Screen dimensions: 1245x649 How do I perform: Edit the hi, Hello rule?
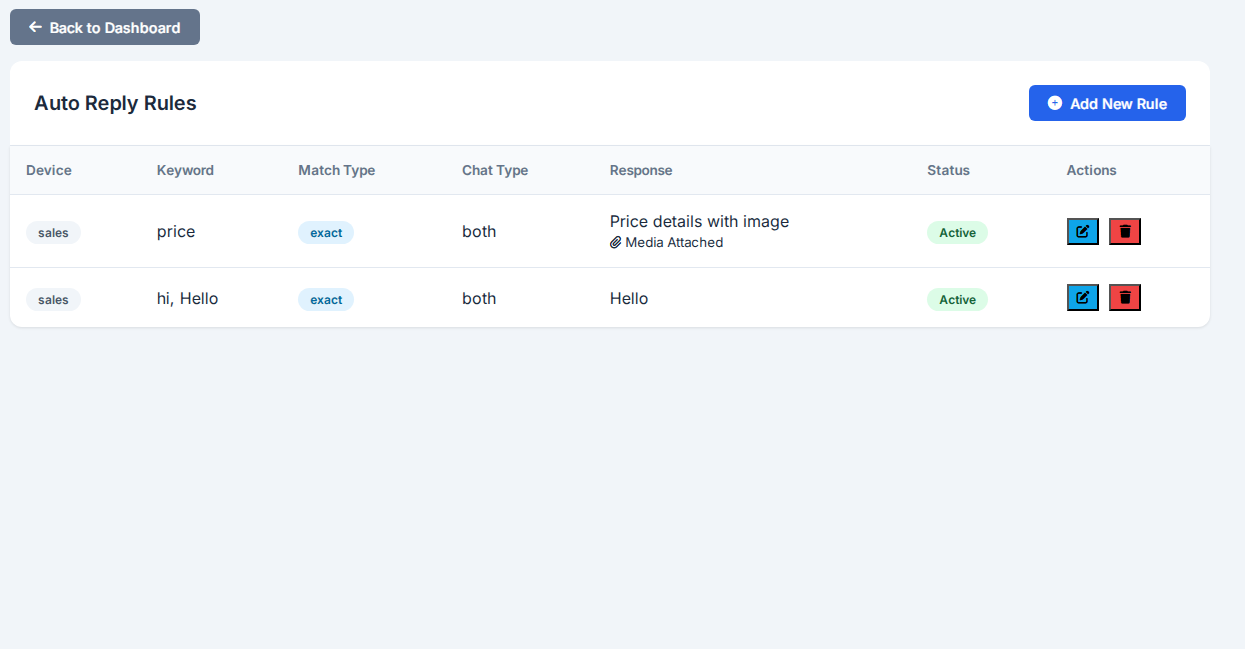tap(1082, 298)
